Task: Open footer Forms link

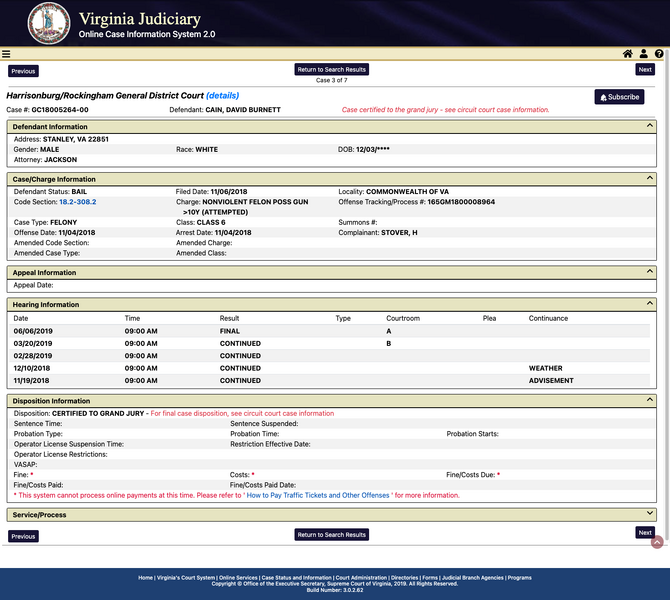Action: tap(430, 578)
